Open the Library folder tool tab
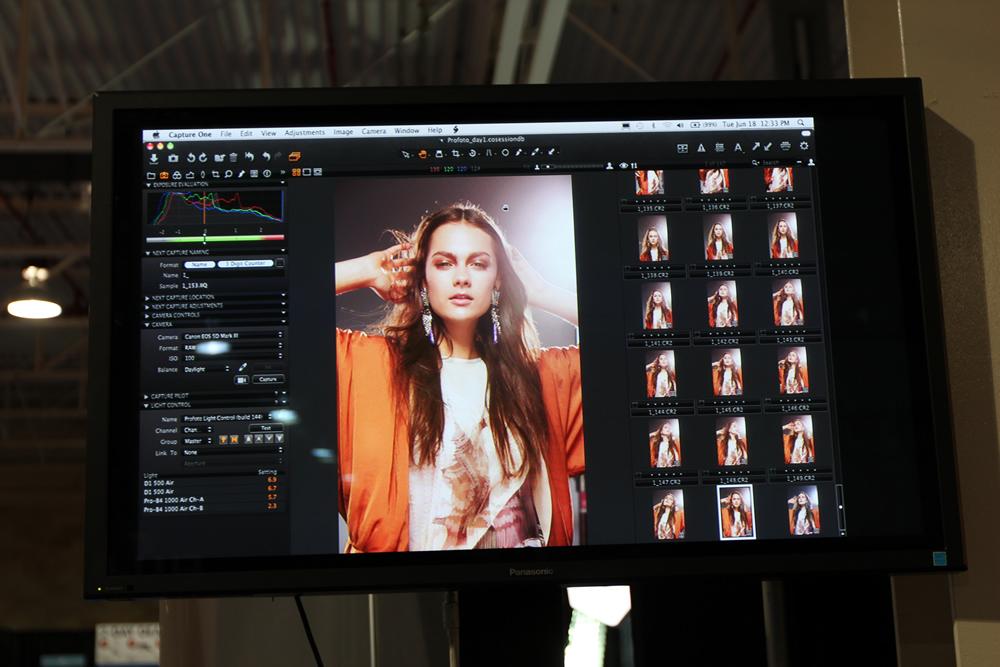This screenshot has height=667, width=1000. 152,174
